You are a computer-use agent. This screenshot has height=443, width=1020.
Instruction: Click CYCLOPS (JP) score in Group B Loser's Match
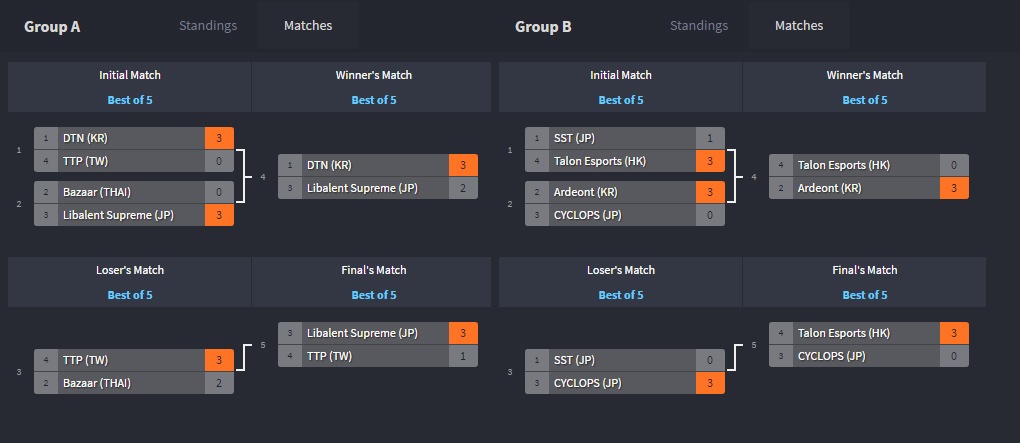tap(710, 383)
